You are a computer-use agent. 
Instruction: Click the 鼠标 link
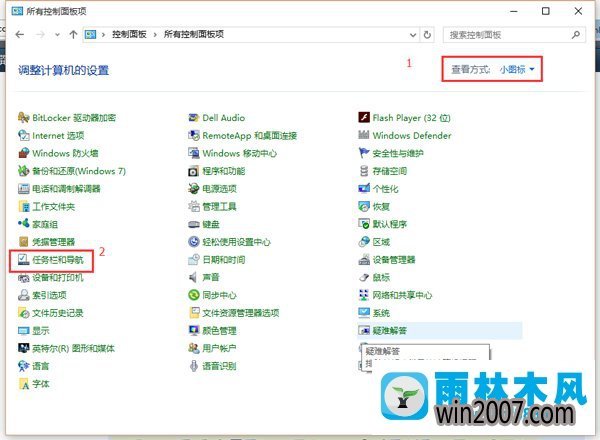[381, 277]
